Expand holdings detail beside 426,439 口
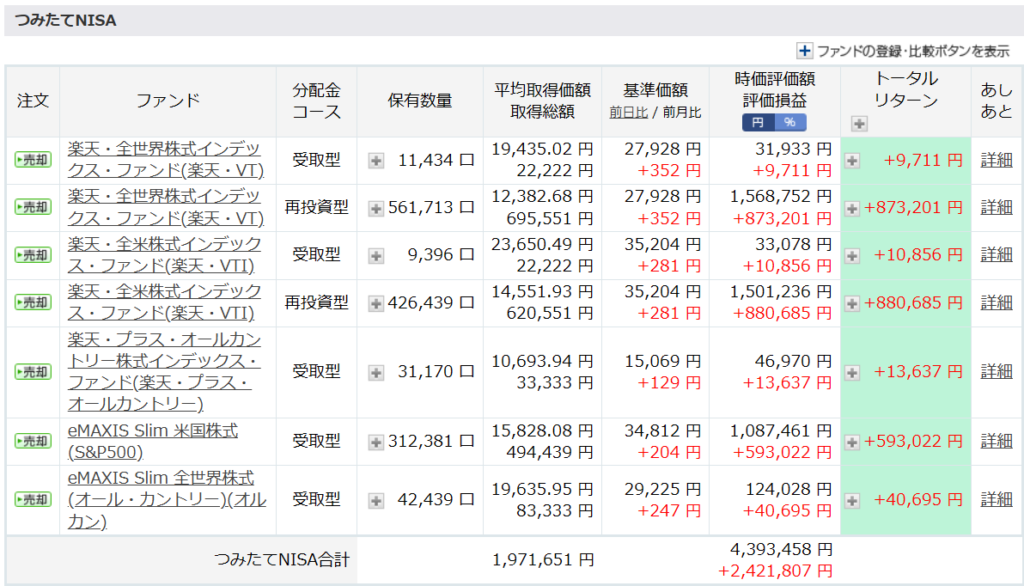The image size is (1024, 586). click(376, 303)
